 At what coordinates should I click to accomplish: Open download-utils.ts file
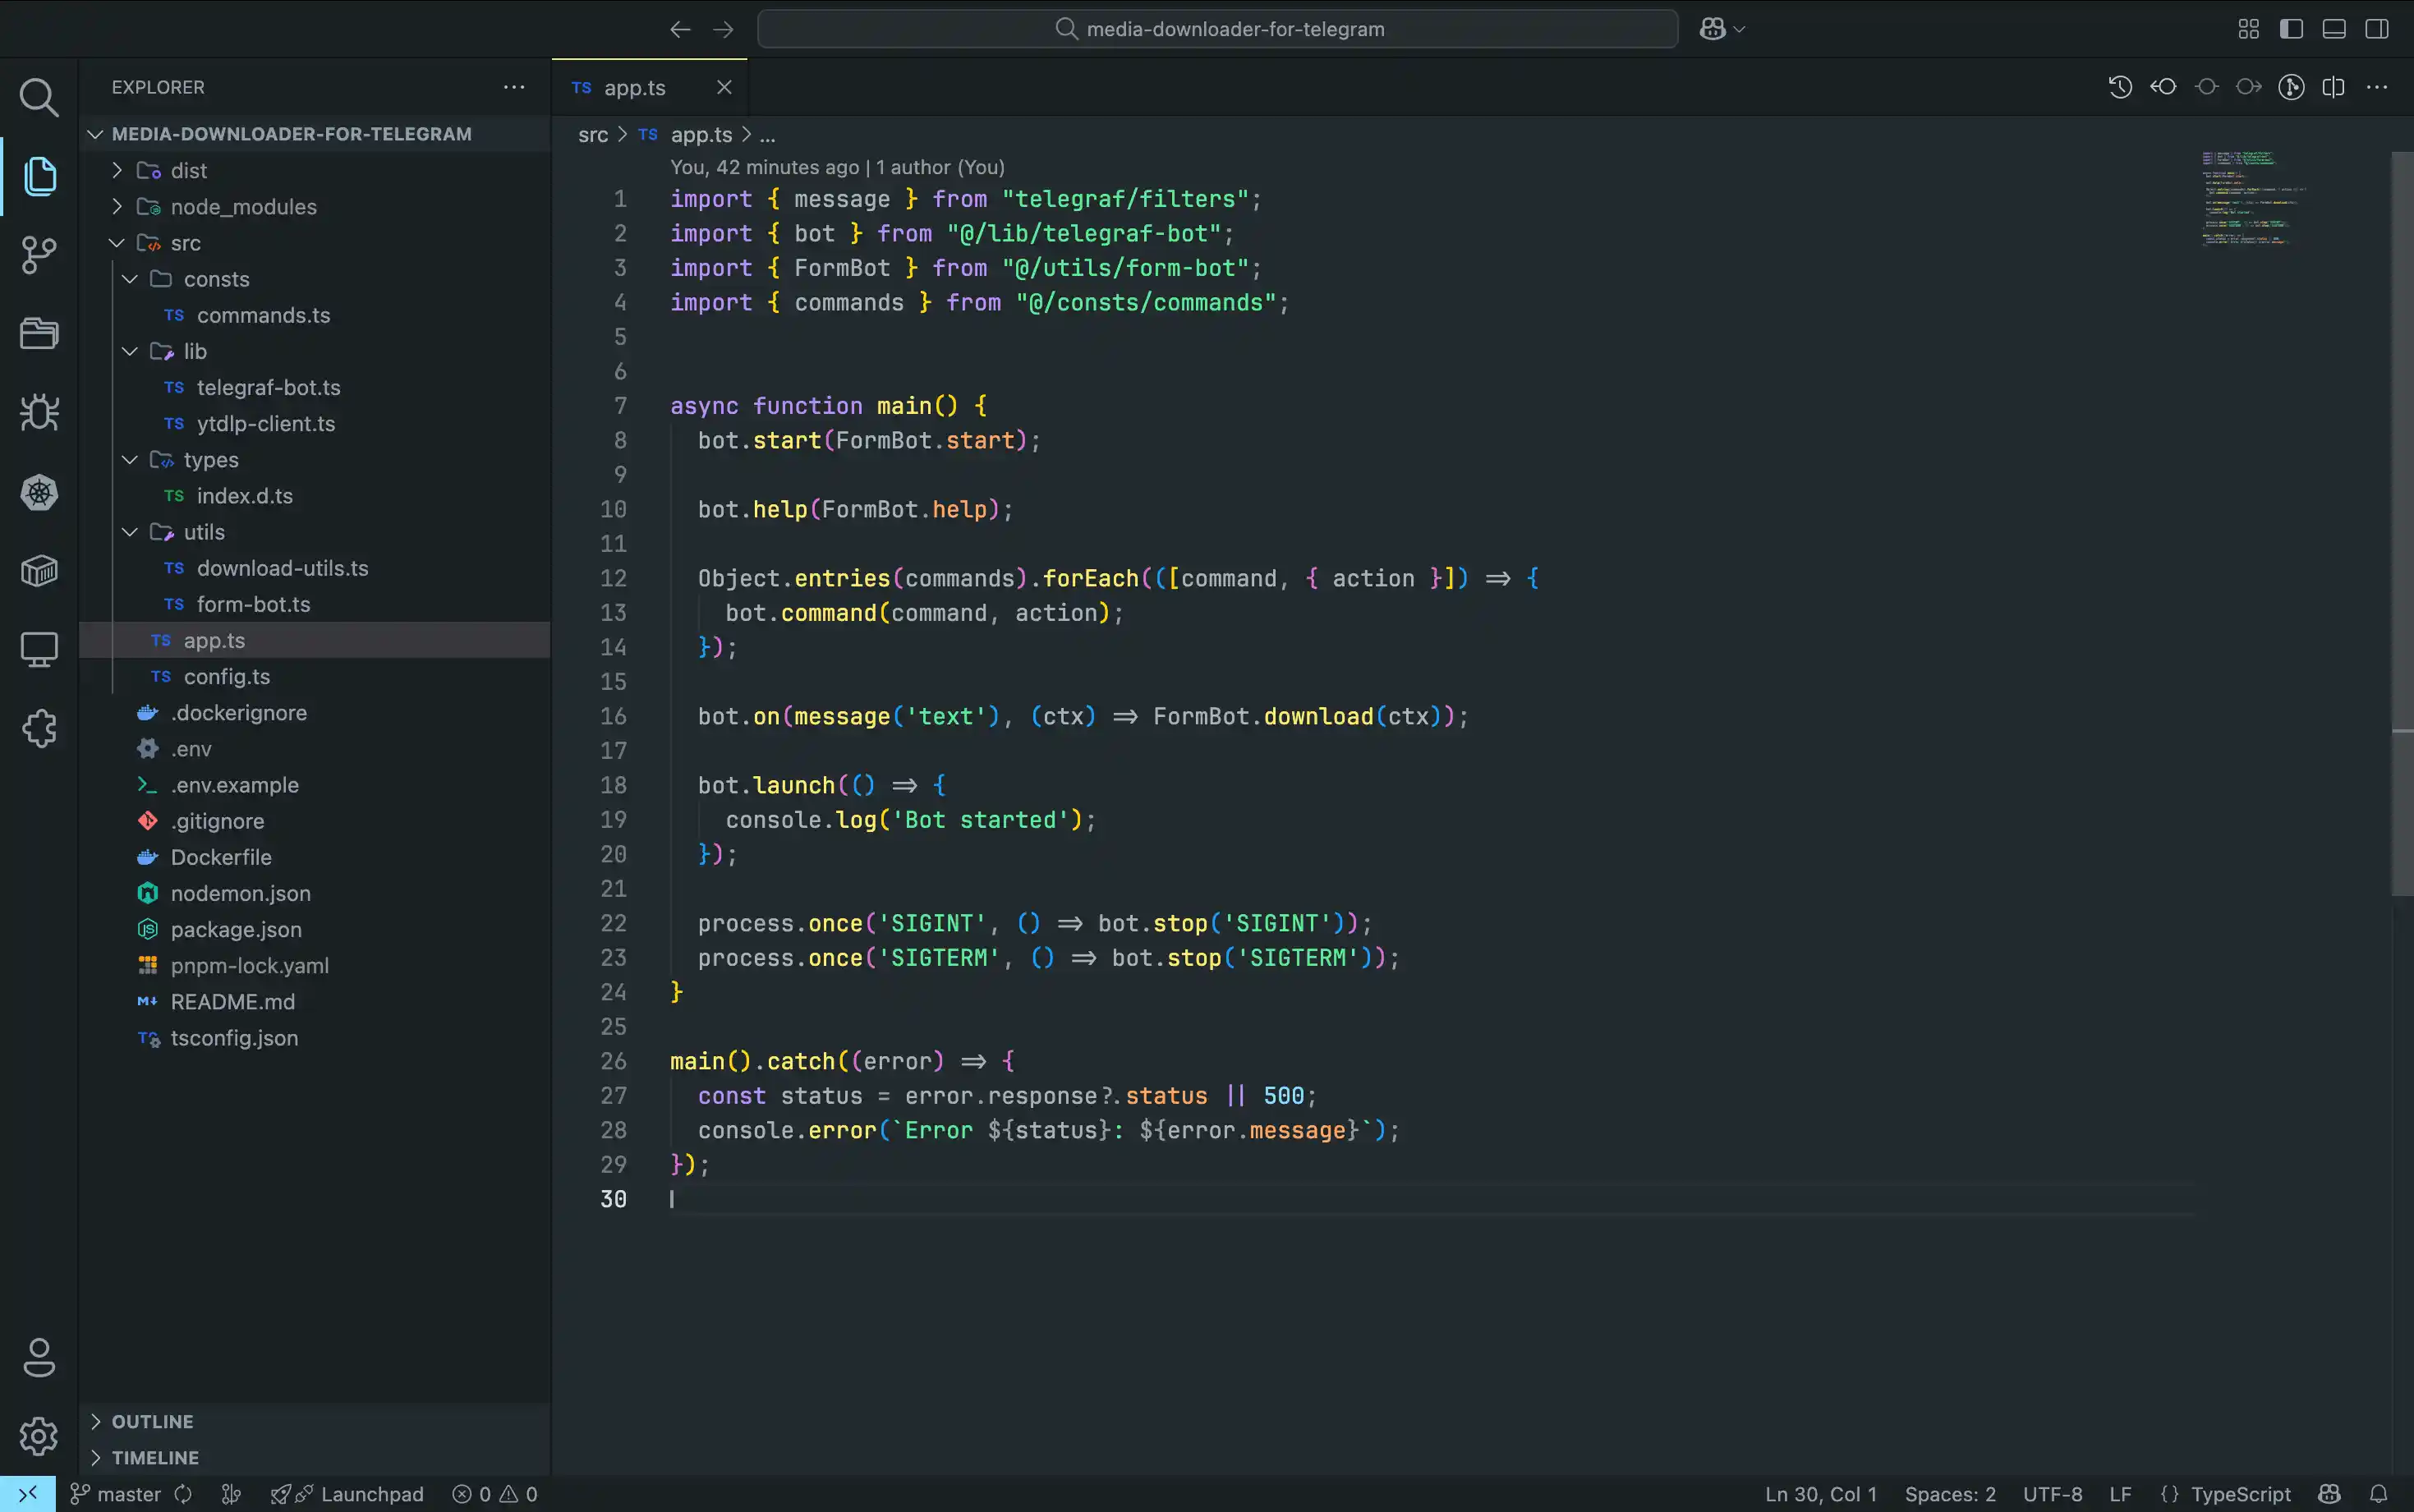pyautogui.click(x=314, y=568)
